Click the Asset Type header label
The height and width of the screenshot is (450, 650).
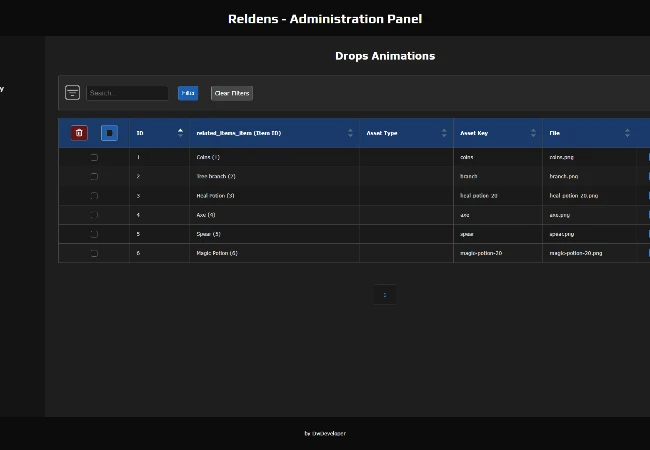382,133
